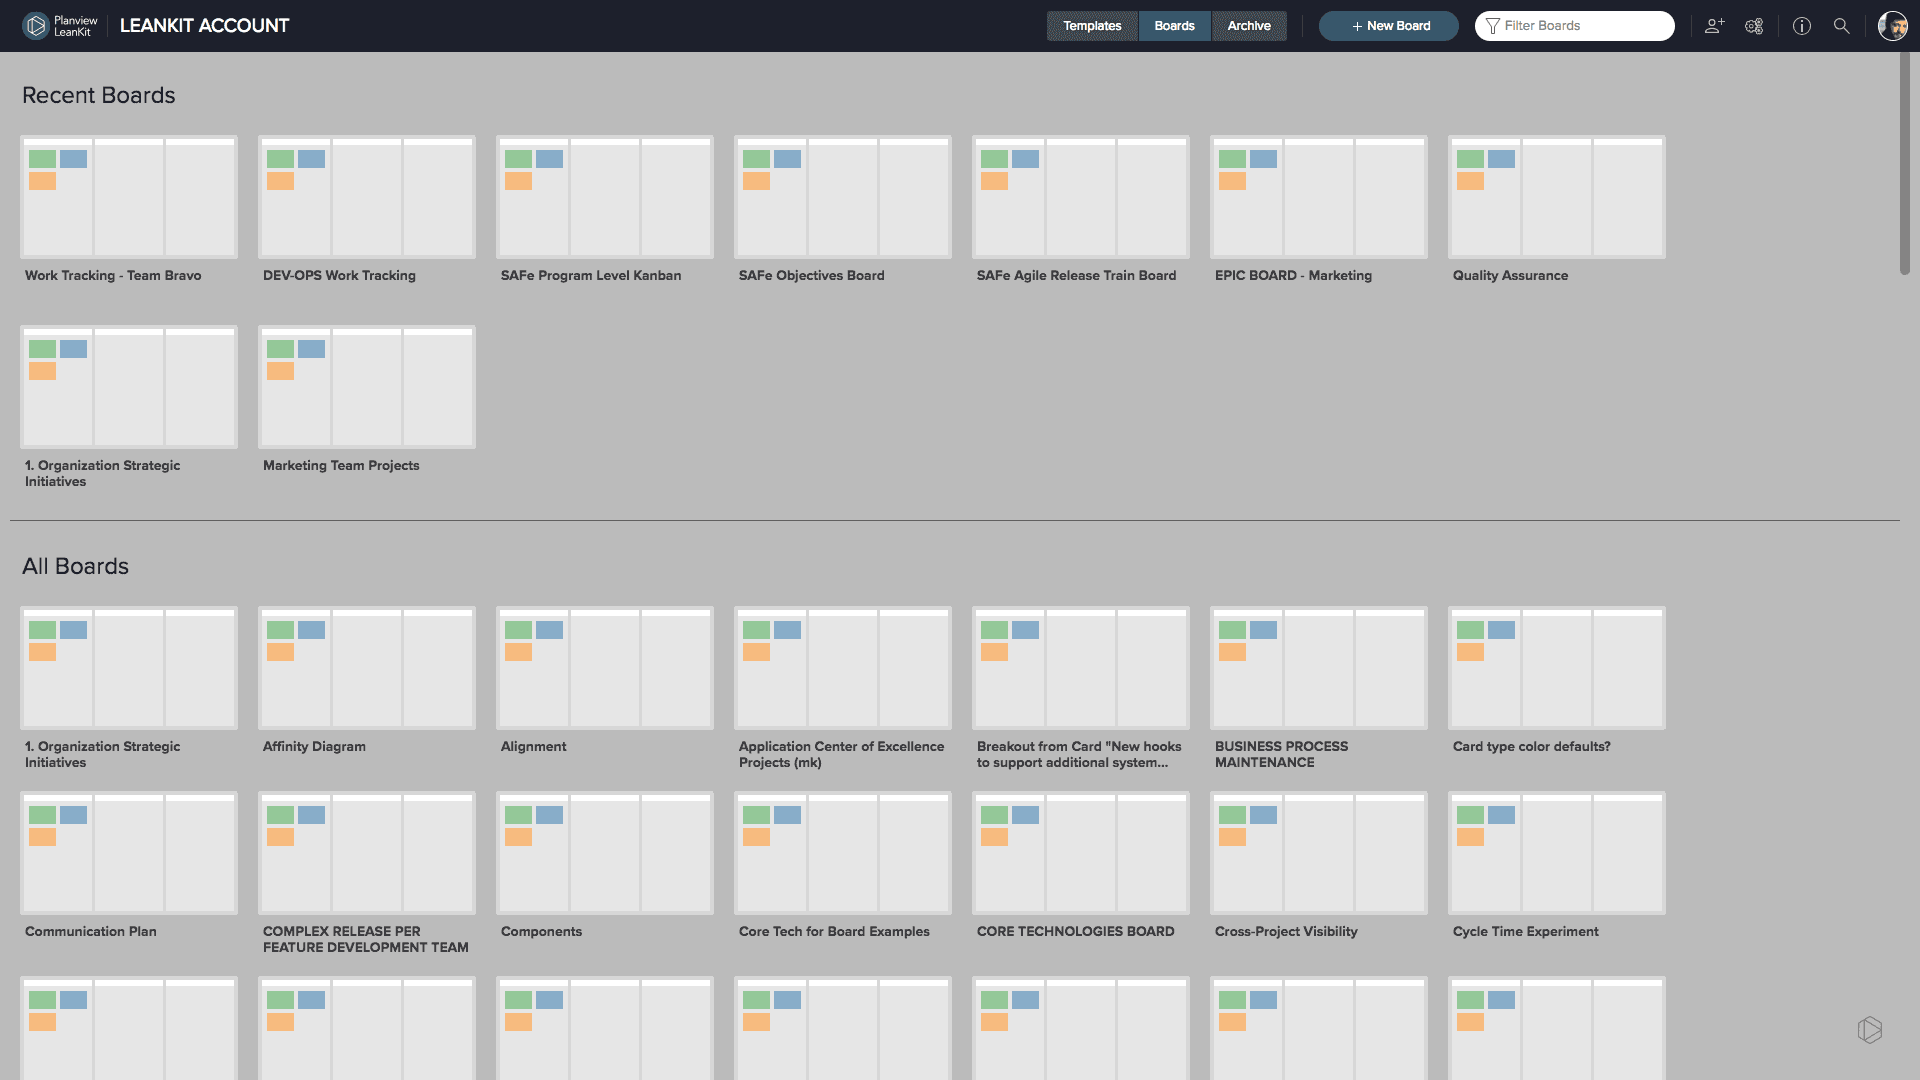Open the user profile avatar
This screenshot has height=1080, width=1920.
click(x=1891, y=26)
